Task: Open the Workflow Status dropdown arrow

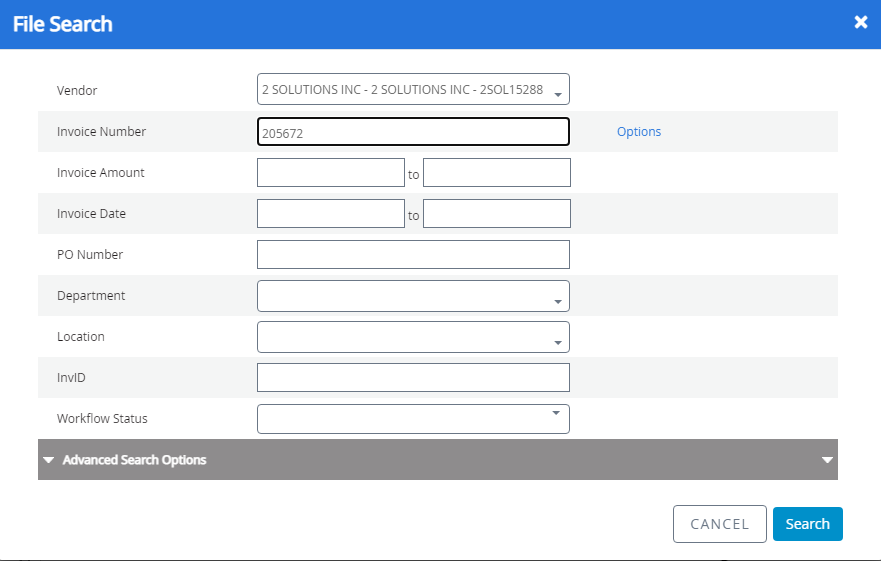Action: (557, 413)
